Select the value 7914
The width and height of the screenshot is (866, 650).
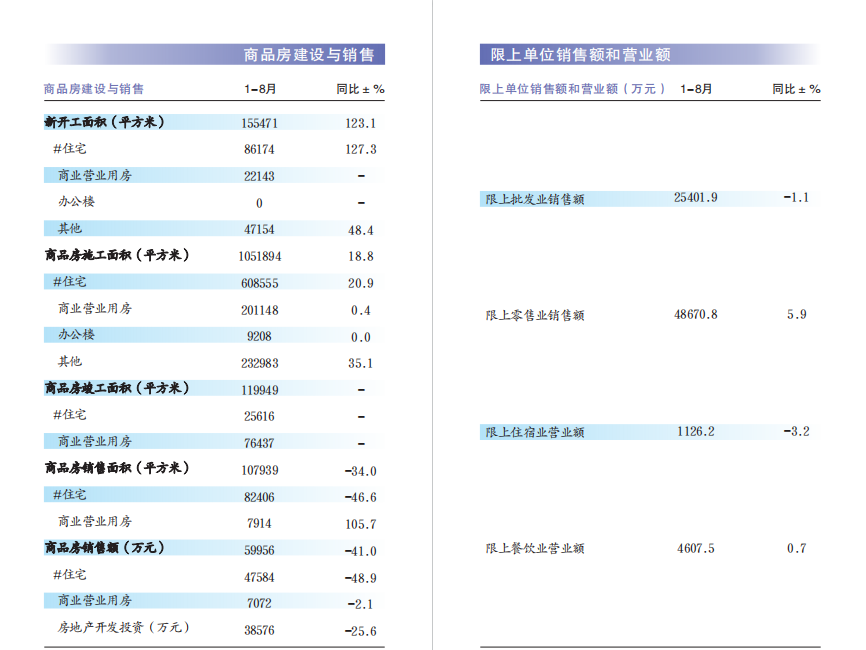[x=259, y=523]
